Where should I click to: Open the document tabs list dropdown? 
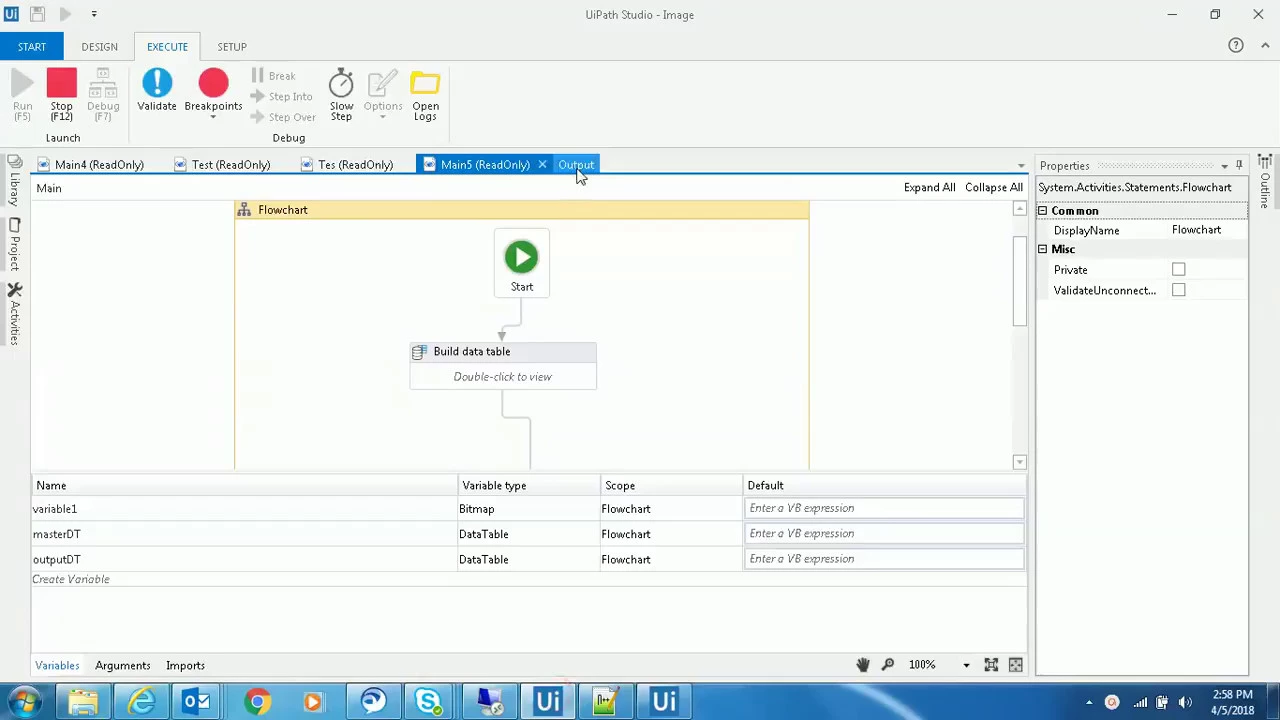[1021, 166]
